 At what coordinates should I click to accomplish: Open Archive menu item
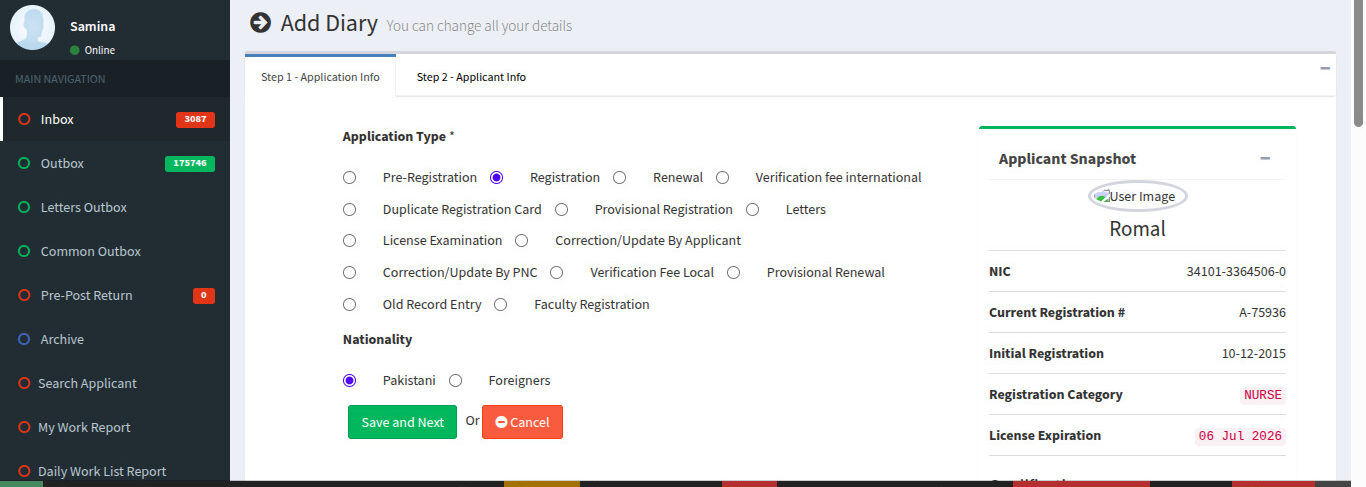tap(115, 339)
